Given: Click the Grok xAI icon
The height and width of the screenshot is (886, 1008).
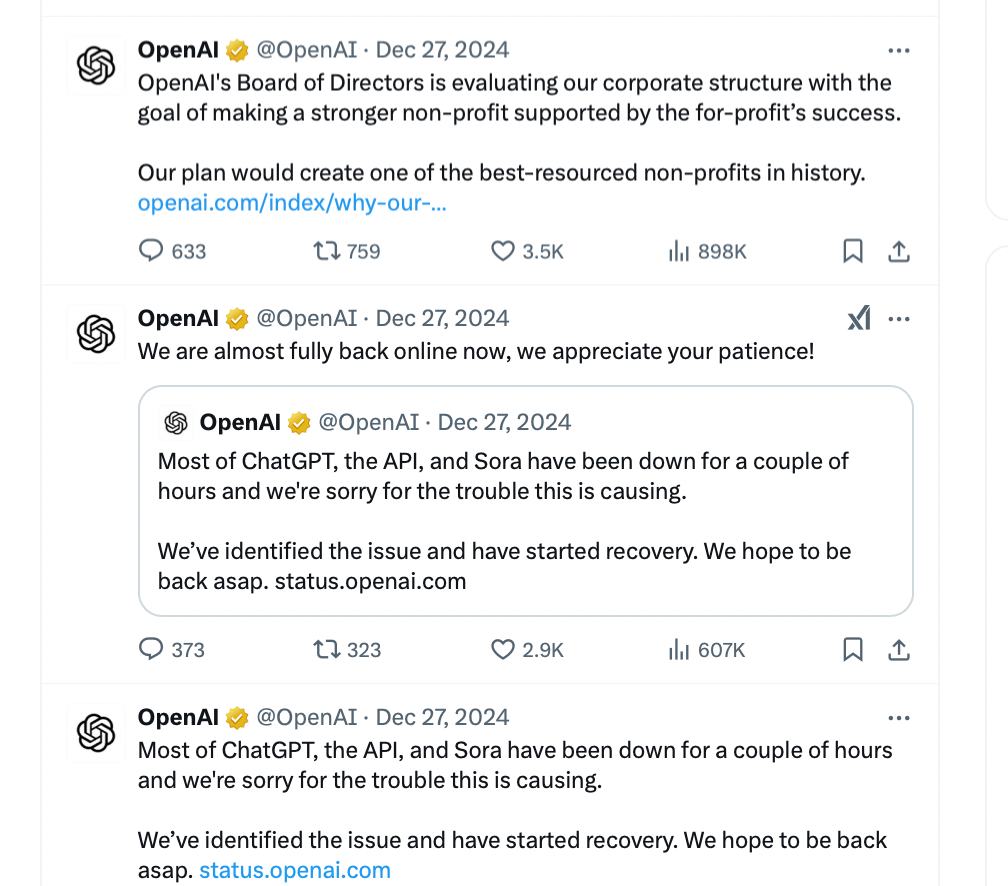Looking at the screenshot, I should tap(860, 318).
